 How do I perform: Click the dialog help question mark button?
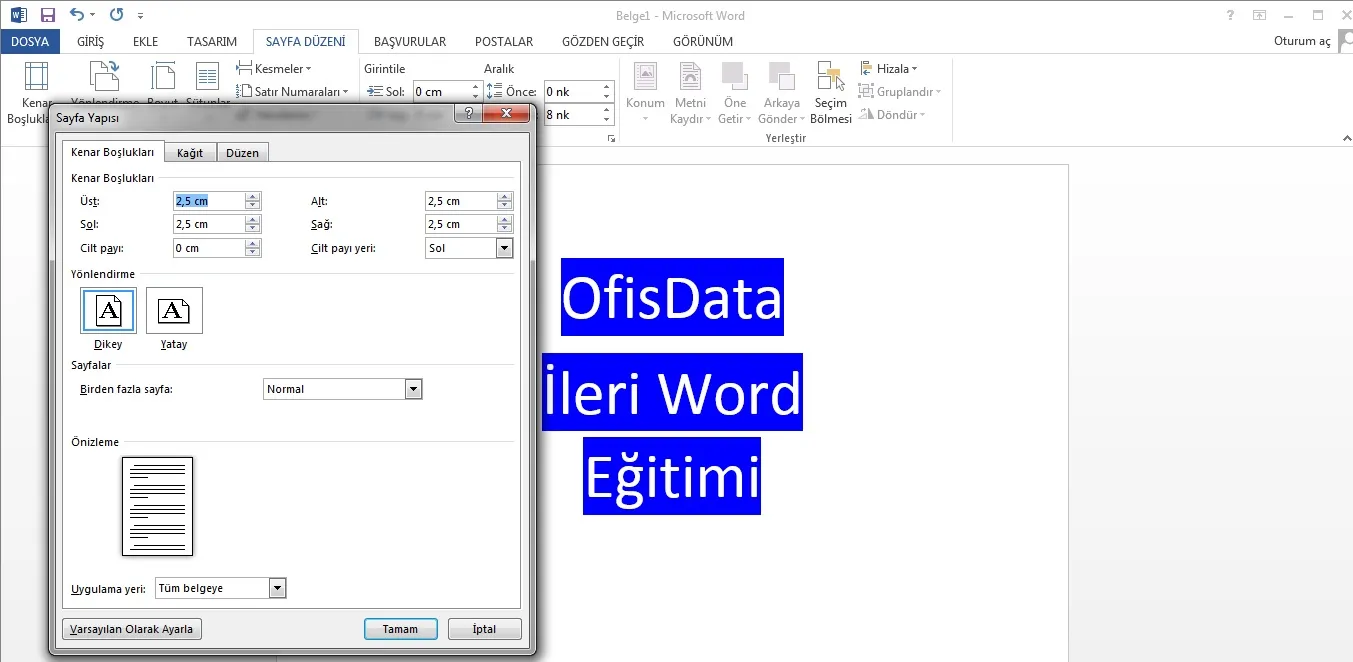coord(468,115)
